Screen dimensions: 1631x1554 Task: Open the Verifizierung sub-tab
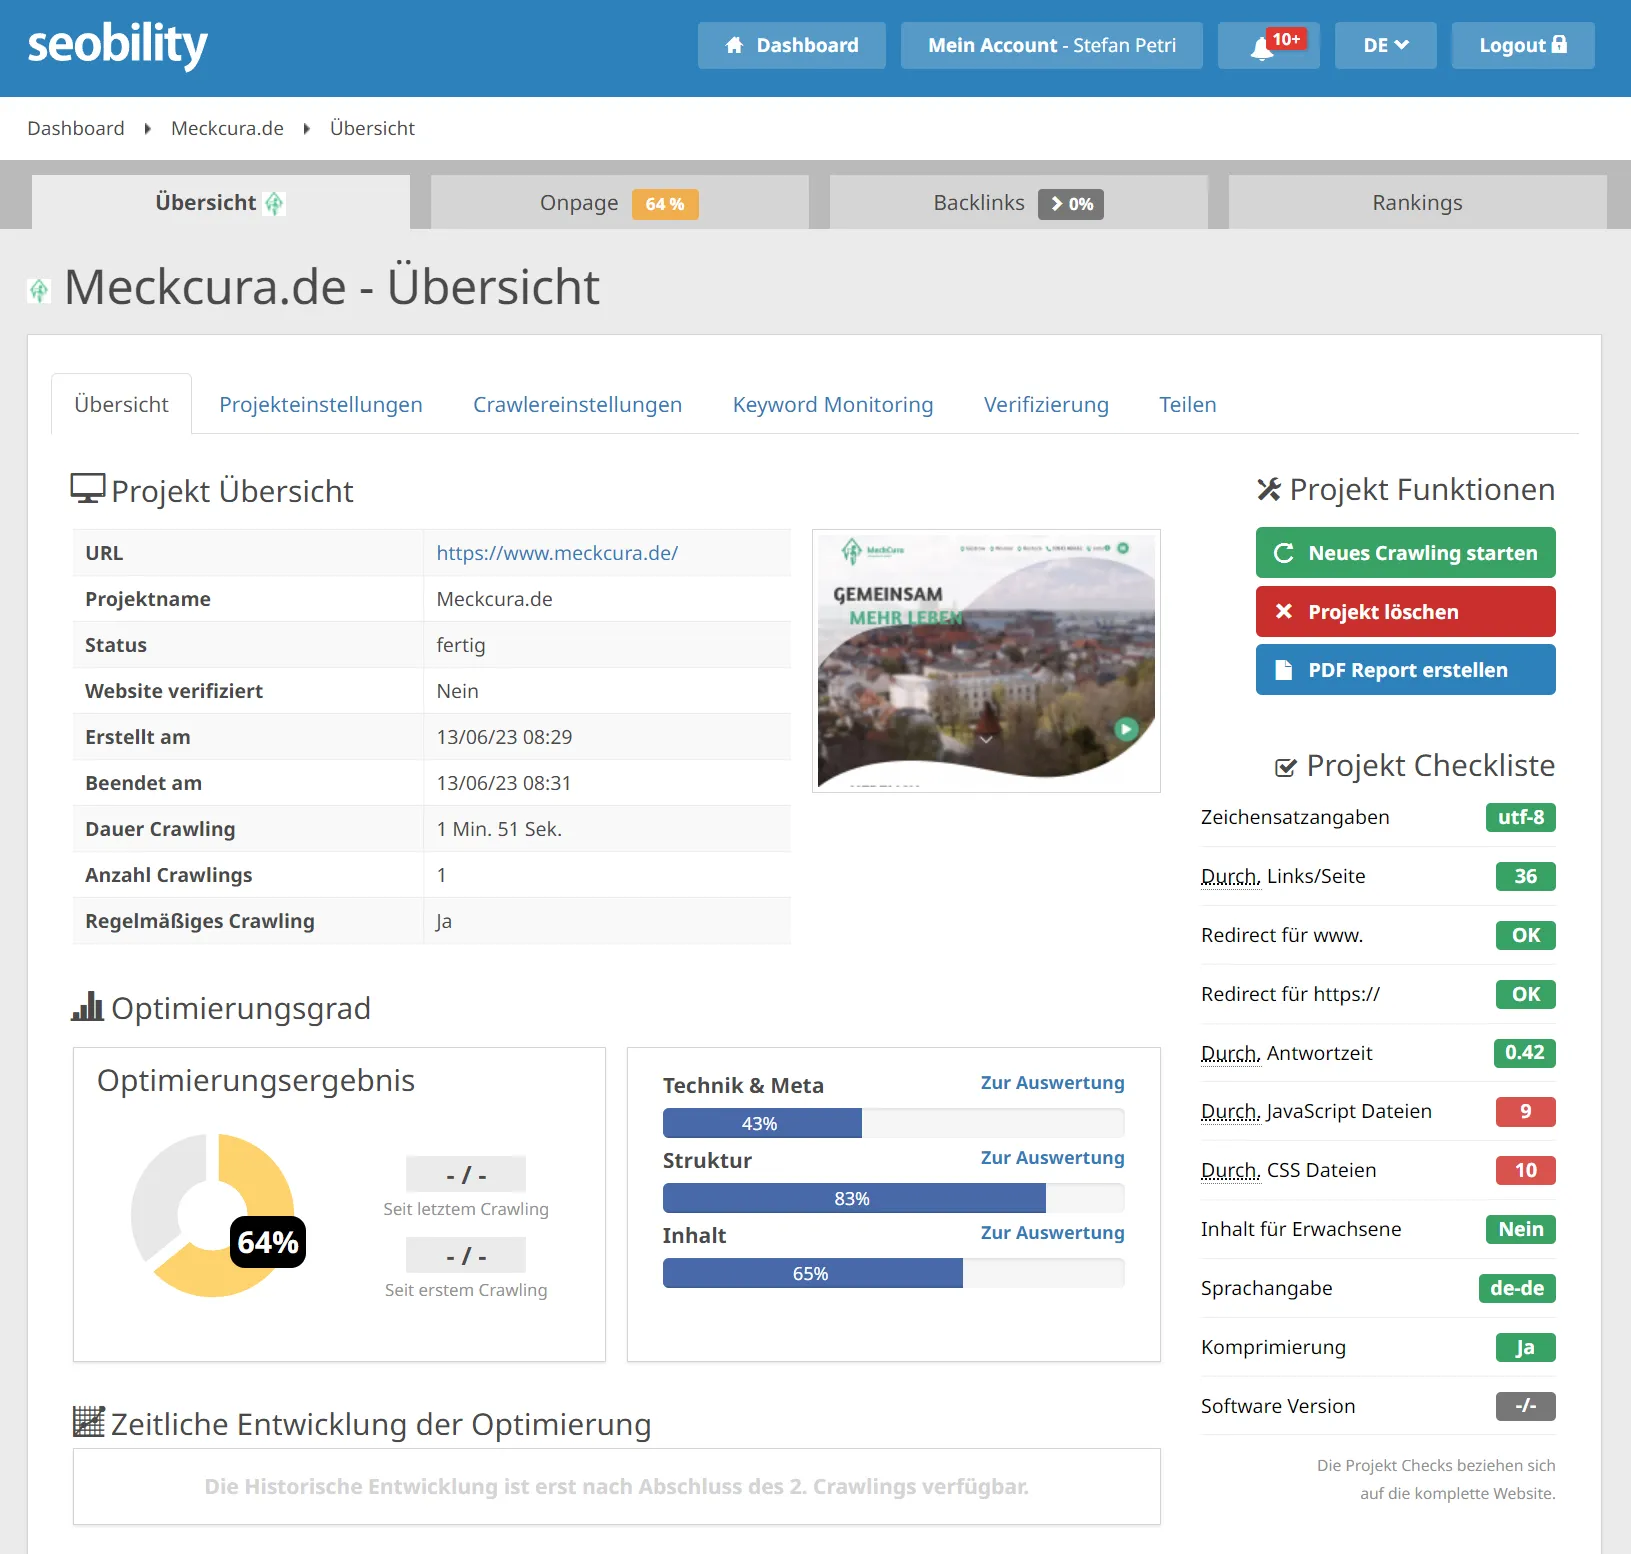[x=1046, y=405]
